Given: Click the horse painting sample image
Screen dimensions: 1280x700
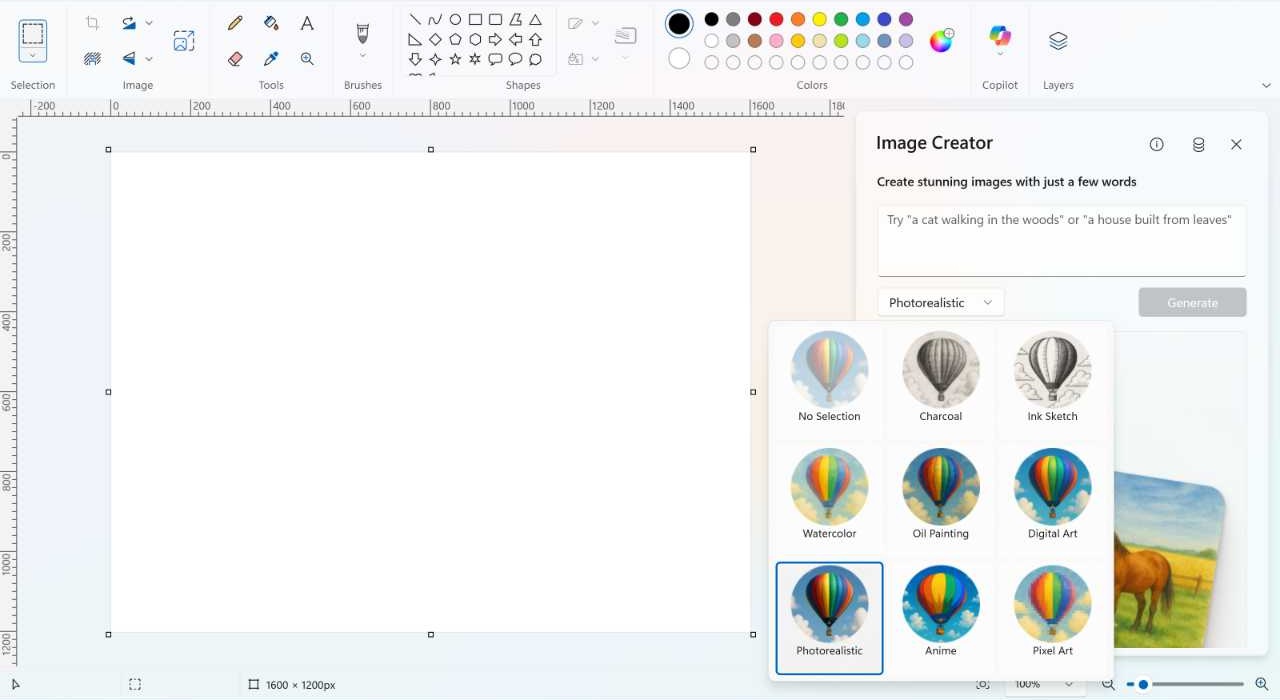Looking at the screenshot, I should (1170, 560).
